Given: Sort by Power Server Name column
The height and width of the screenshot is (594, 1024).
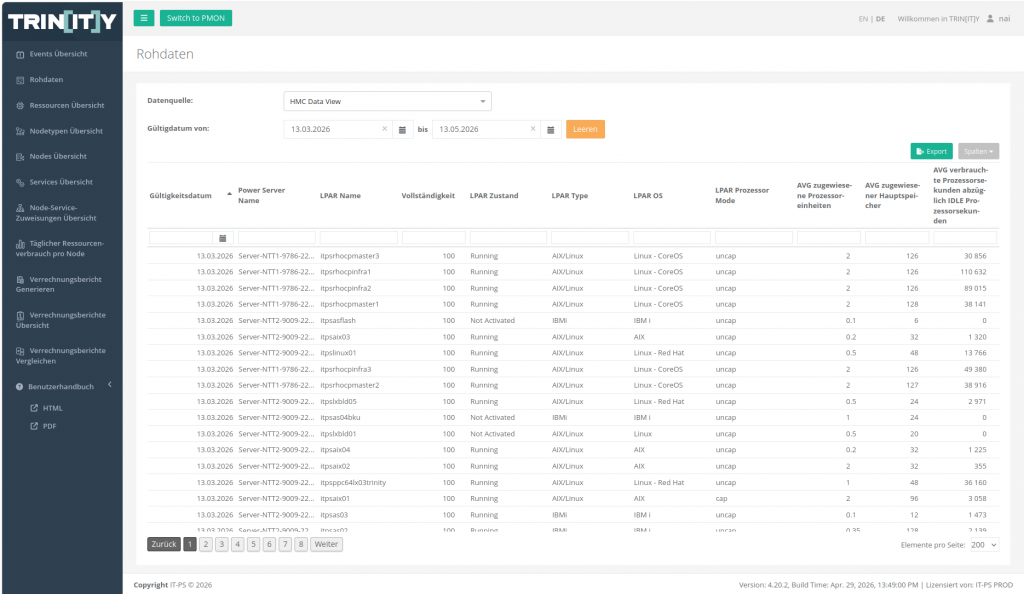Looking at the screenshot, I should (x=261, y=196).
